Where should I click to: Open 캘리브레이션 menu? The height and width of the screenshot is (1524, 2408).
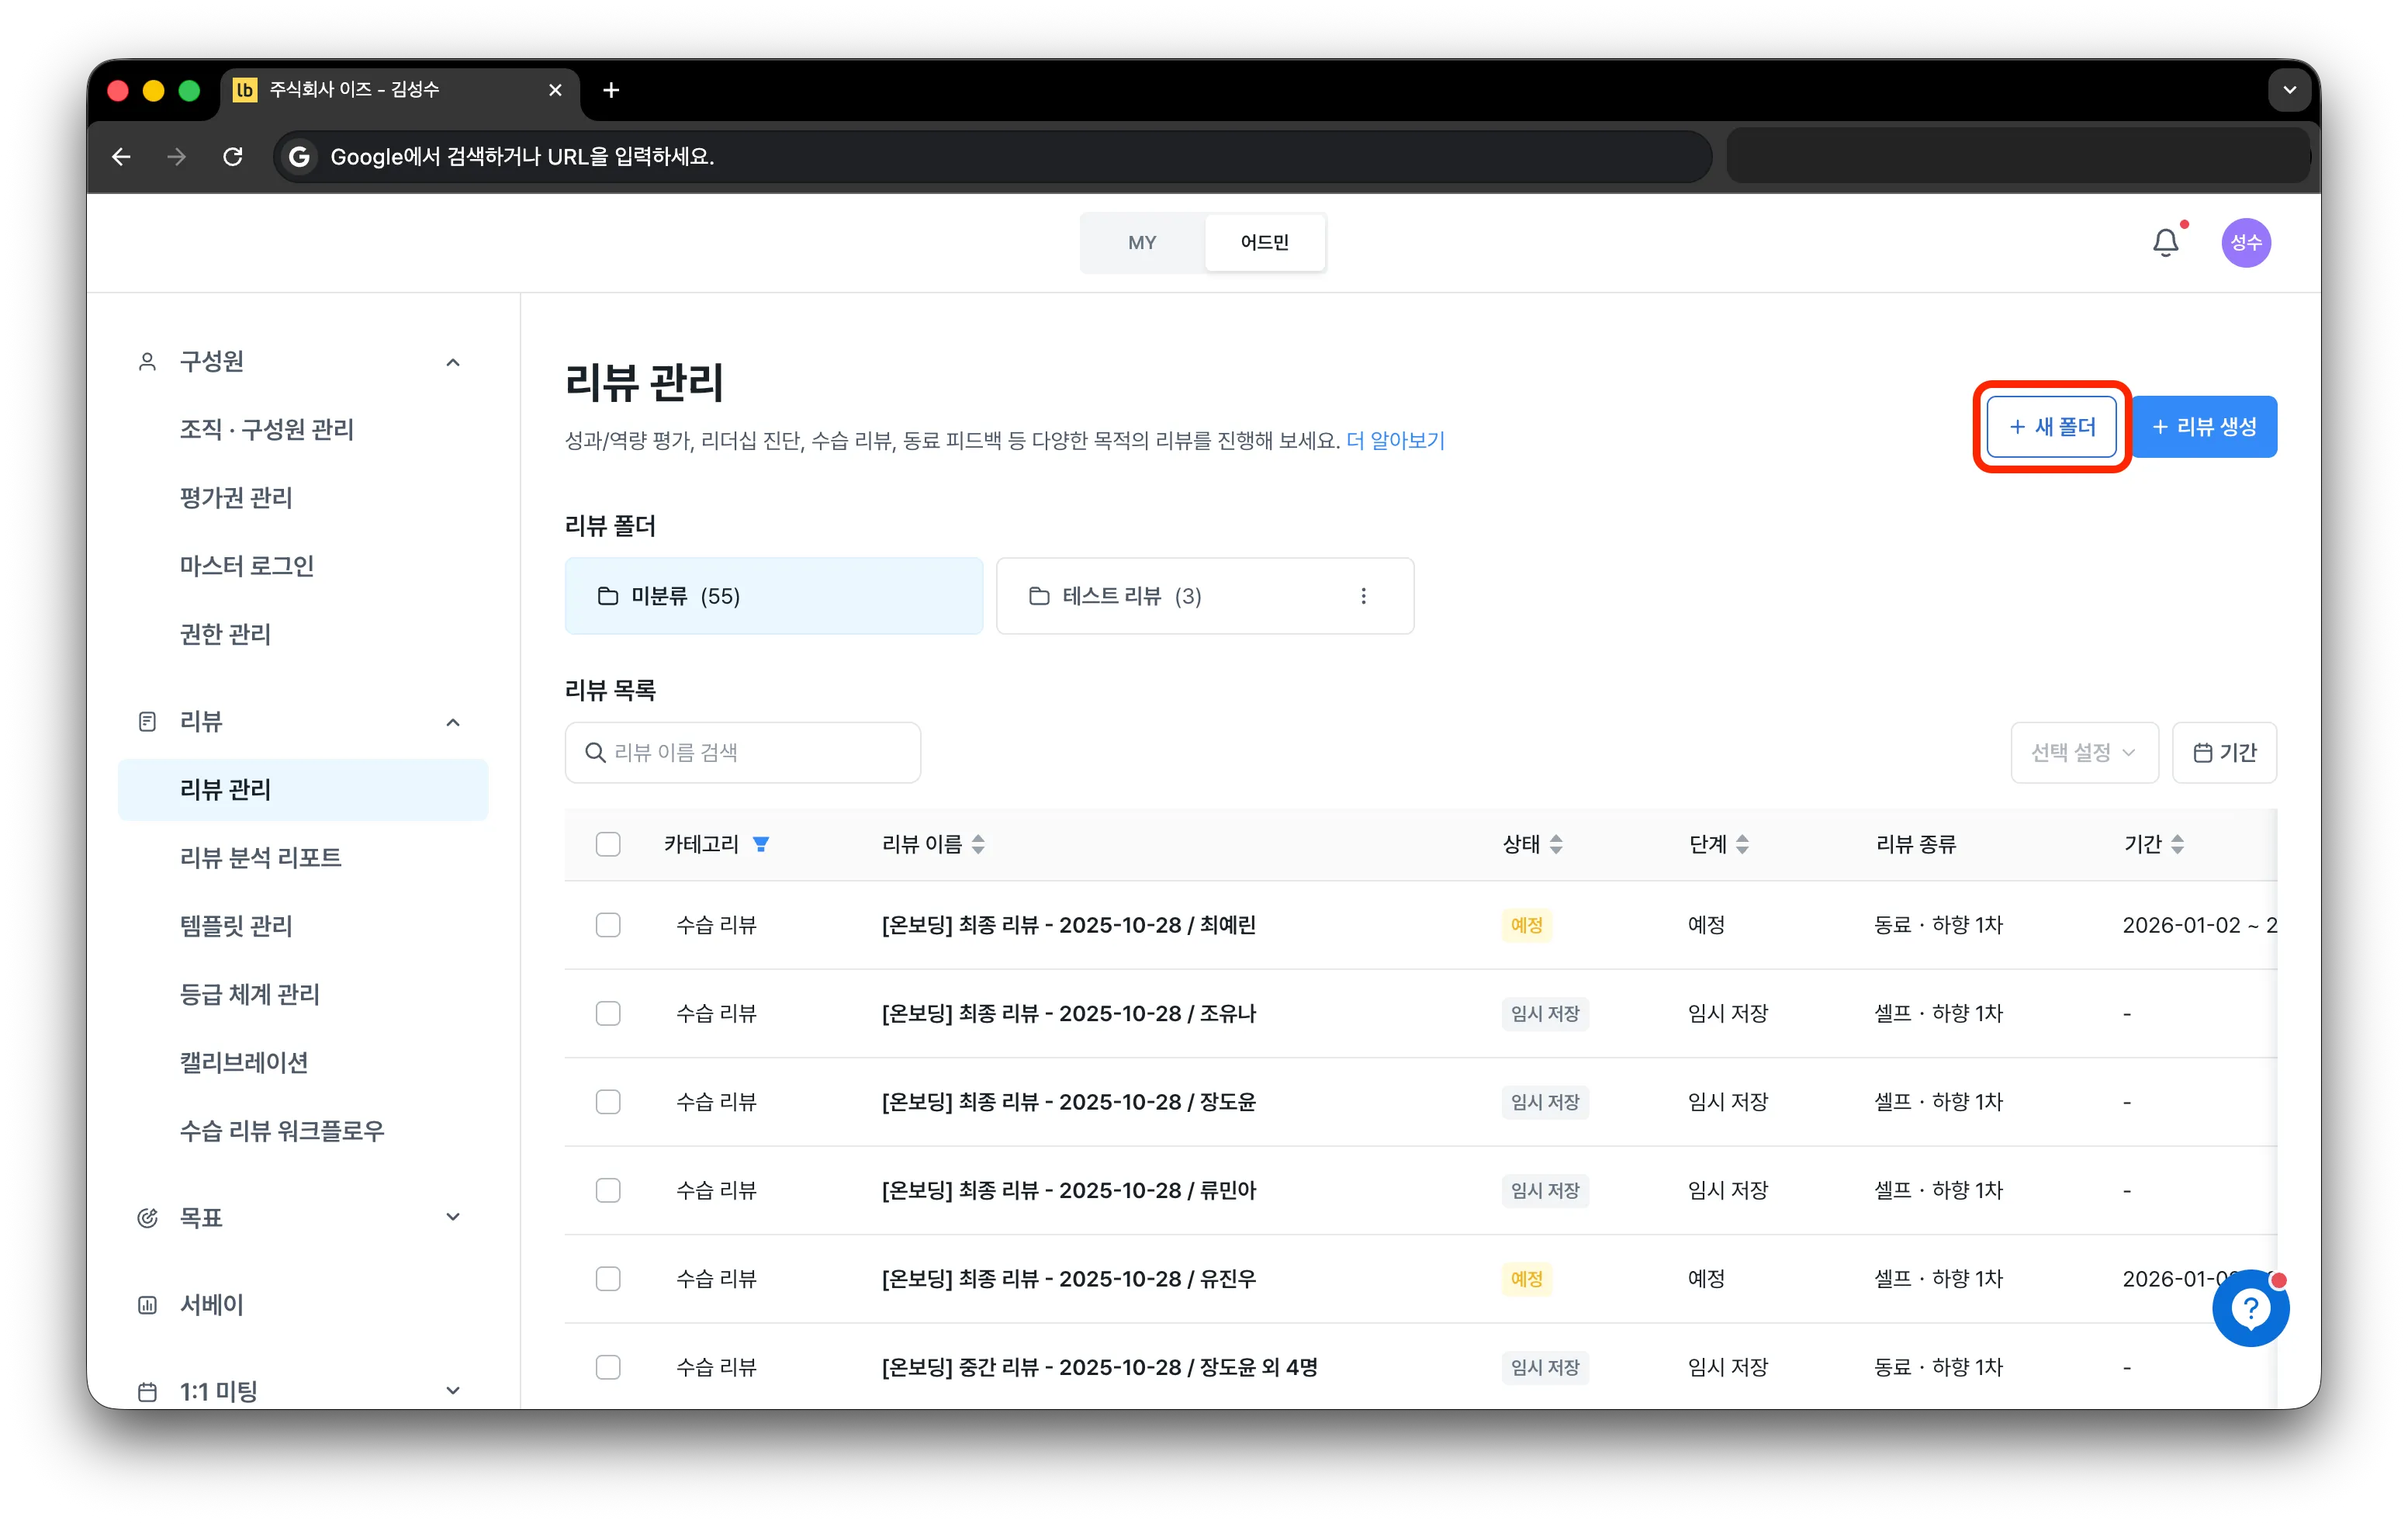click(244, 1063)
